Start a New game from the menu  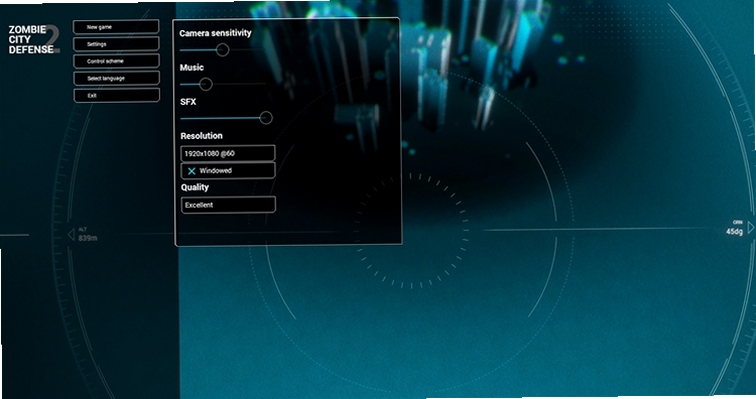116,27
